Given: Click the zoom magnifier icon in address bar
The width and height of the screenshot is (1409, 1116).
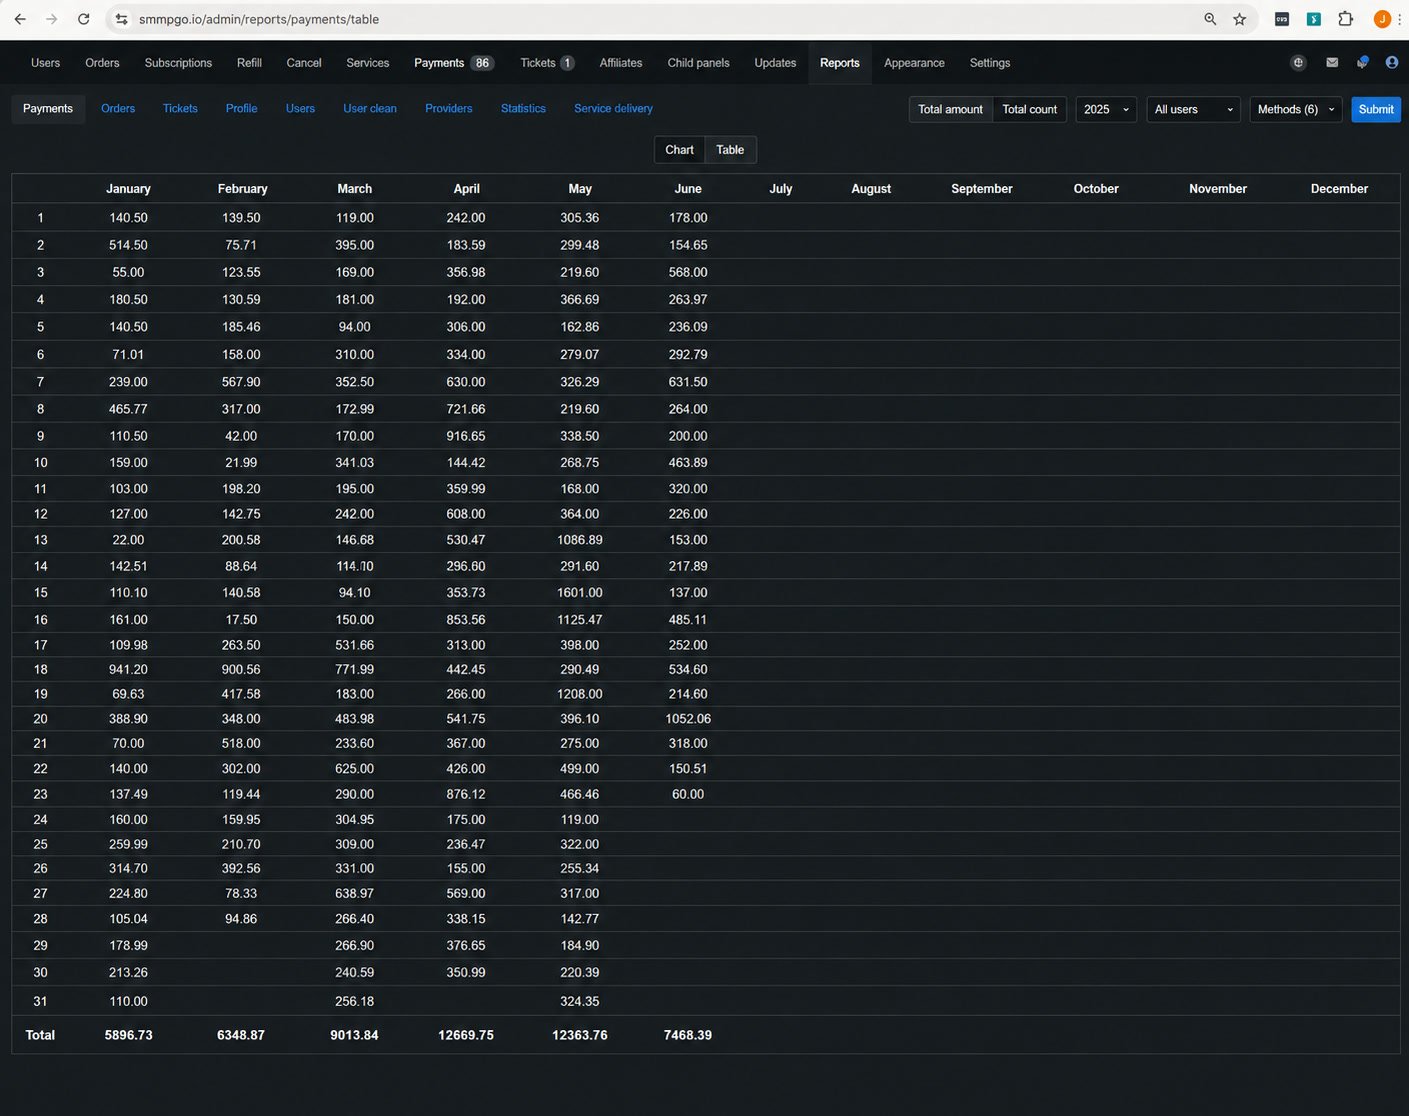Looking at the screenshot, I should (1210, 19).
